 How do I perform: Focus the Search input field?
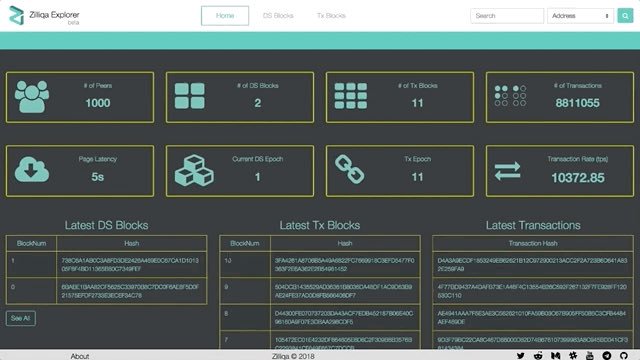[507, 16]
